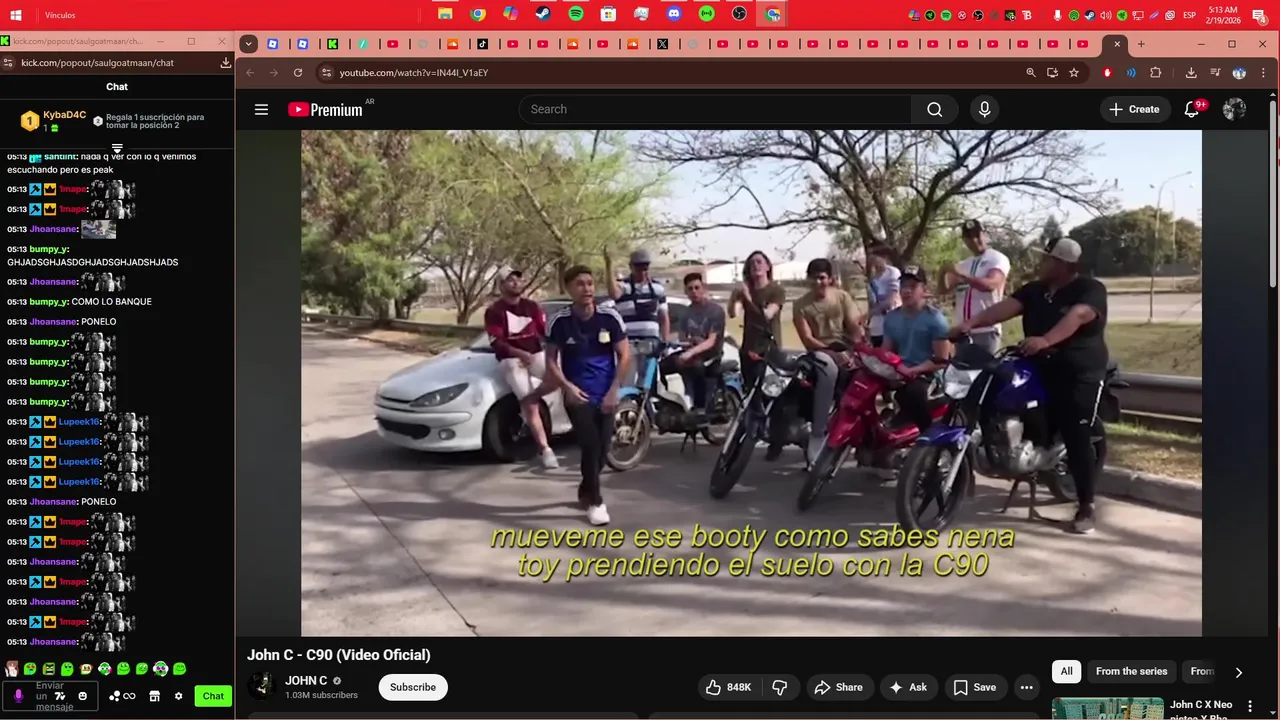The width and height of the screenshot is (1280, 720).
Task: Select the 'All' filter chip
Action: [x=1067, y=672]
